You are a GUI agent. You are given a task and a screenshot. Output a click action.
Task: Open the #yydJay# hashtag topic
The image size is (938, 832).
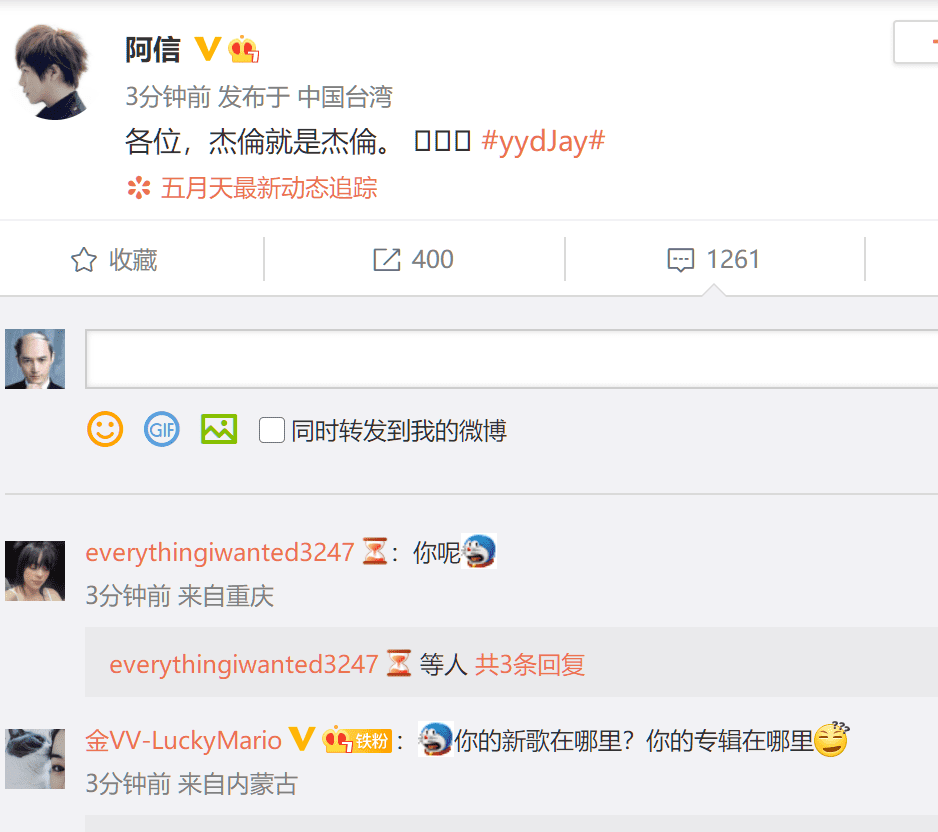click(543, 141)
